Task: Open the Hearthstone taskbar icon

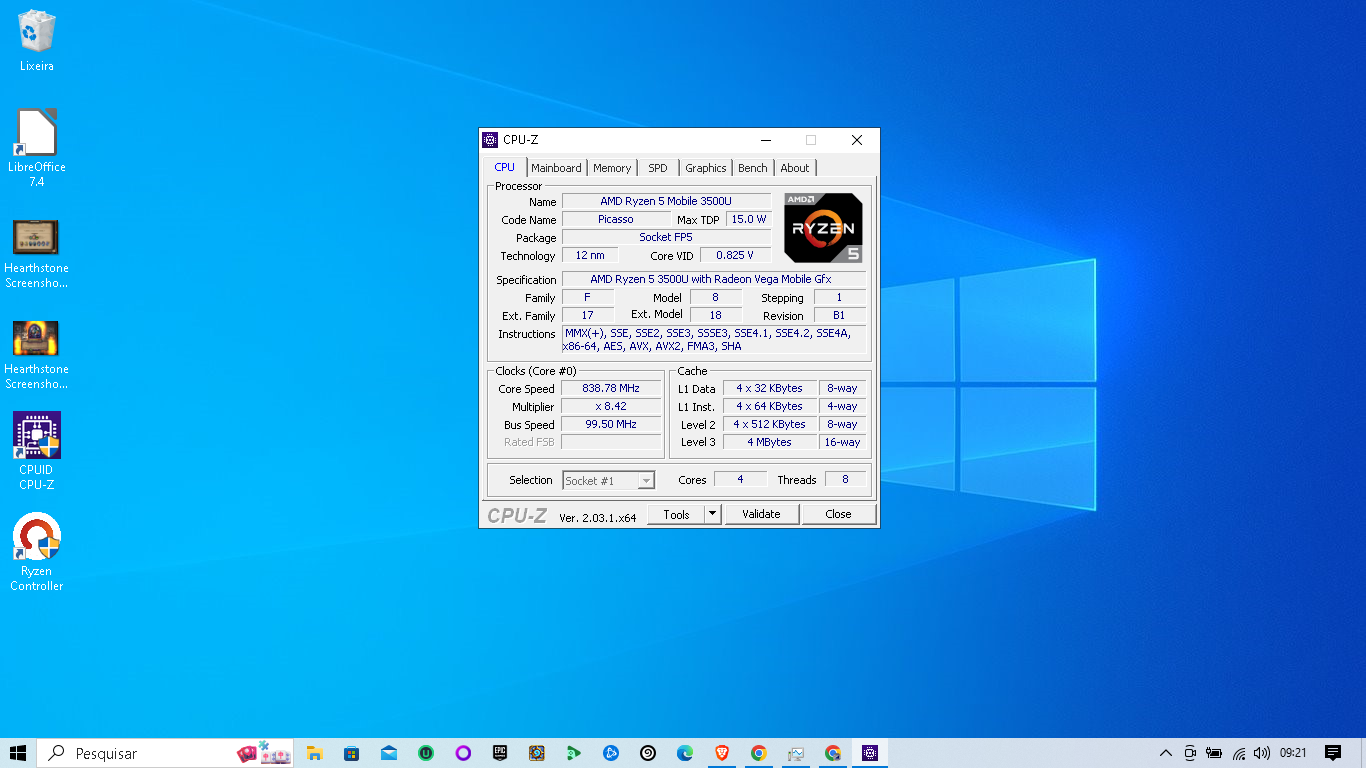Action: tap(537, 753)
